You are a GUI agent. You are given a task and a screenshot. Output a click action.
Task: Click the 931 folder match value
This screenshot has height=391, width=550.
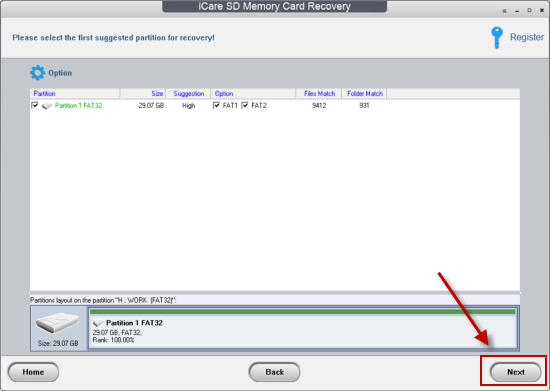pyautogui.click(x=364, y=106)
